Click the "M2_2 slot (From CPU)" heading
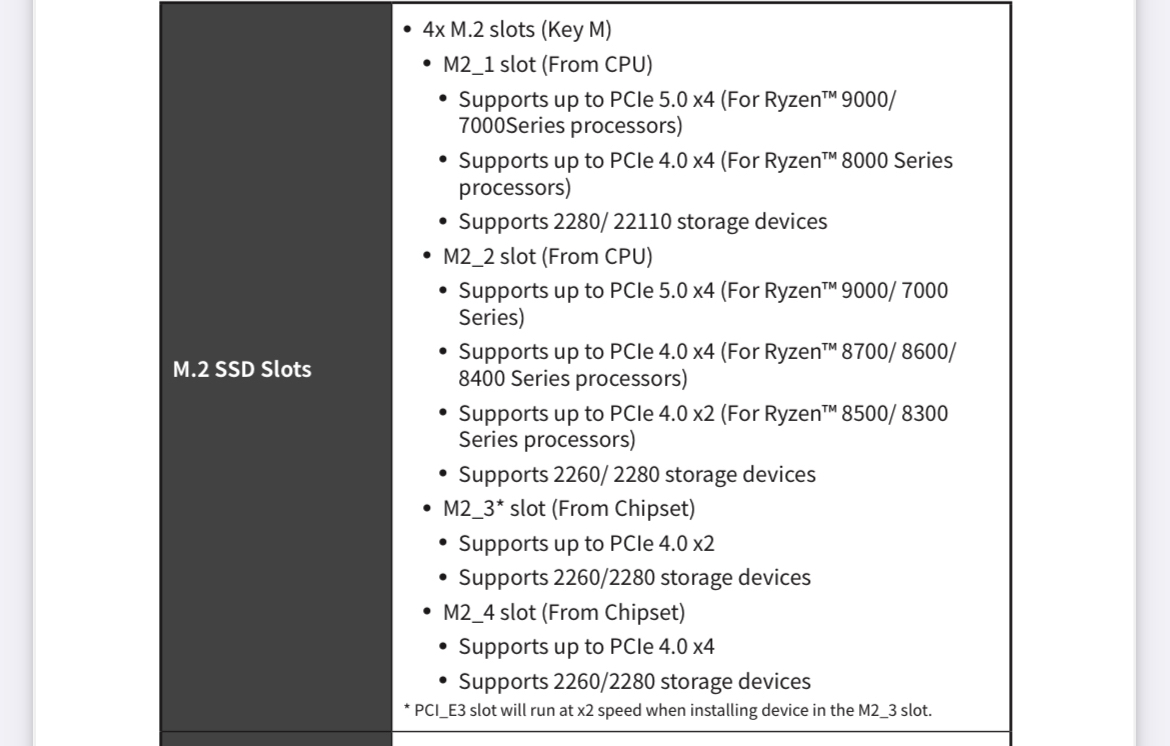Image resolution: width=1170 pixels, height=746 pixels. point(547,256)
